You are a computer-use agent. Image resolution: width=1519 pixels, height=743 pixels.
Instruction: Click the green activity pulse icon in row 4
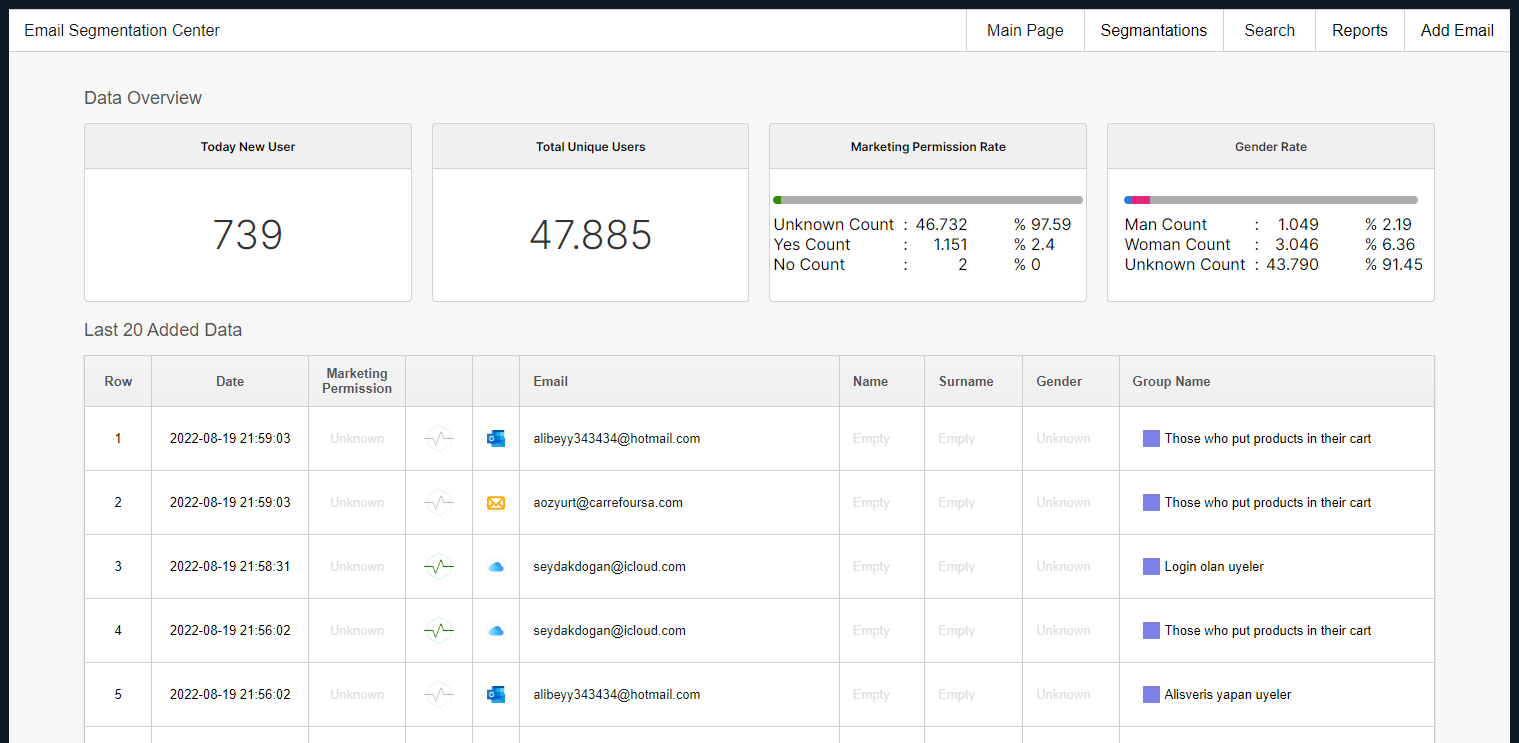tap(438, 631)
